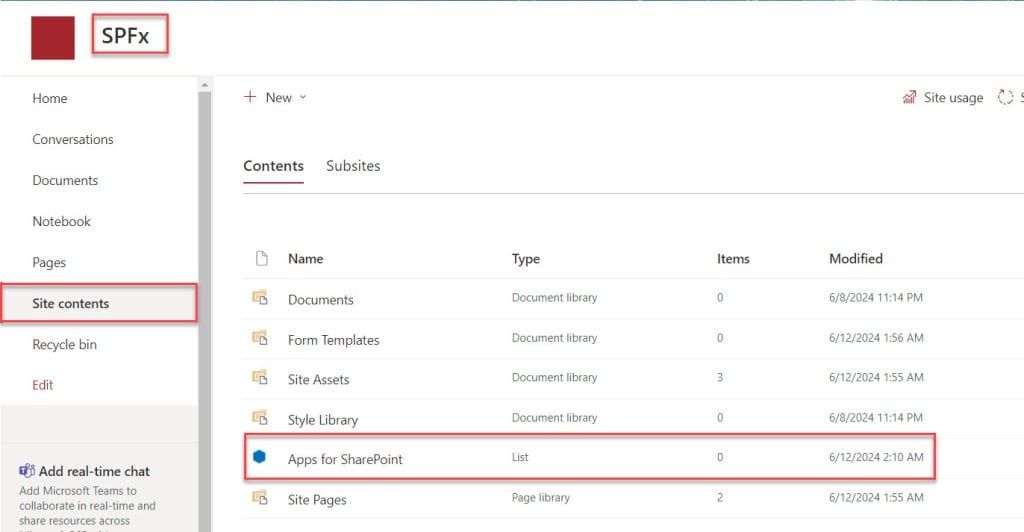This screenshot has width=1024, height=532.
Task: Open Conversations from the side navigation
Action: pyautogui.click(x=72, y=139)
